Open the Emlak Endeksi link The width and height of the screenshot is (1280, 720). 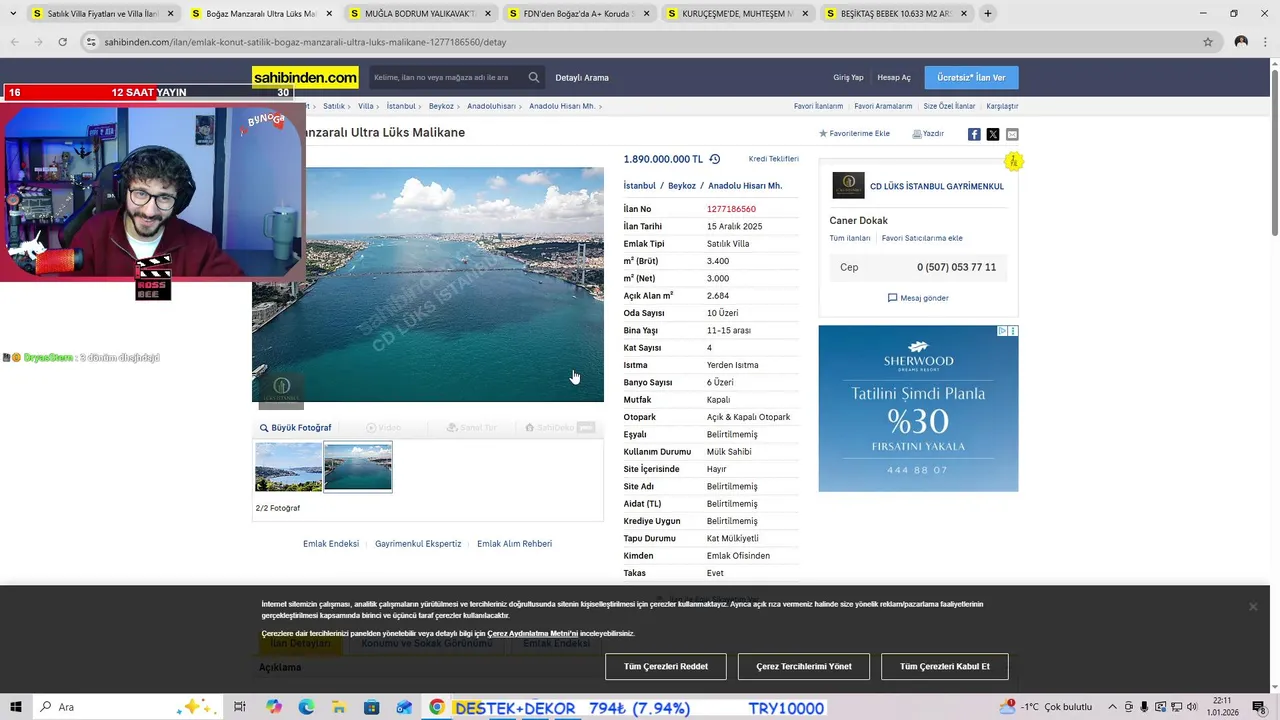[x=331, y=544]
